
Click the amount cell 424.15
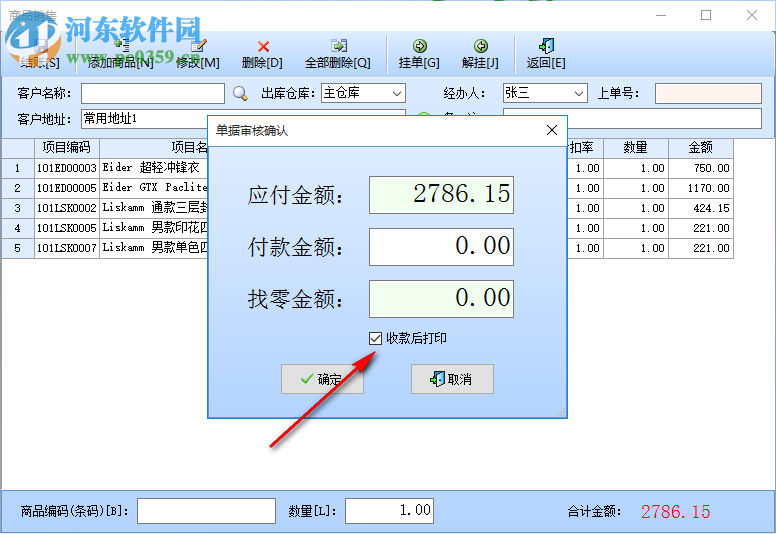(701, 208)
